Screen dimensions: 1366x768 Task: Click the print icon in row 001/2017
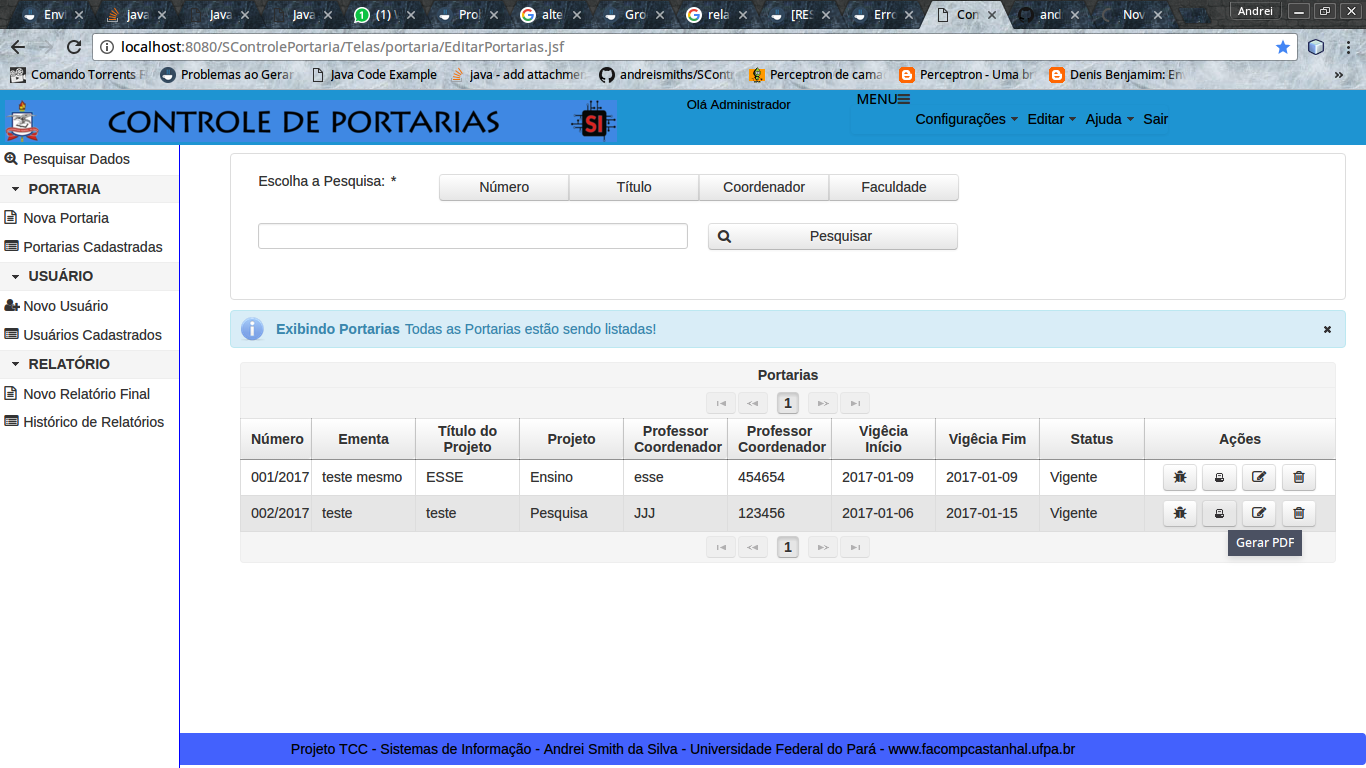(x=1219, y=477)
